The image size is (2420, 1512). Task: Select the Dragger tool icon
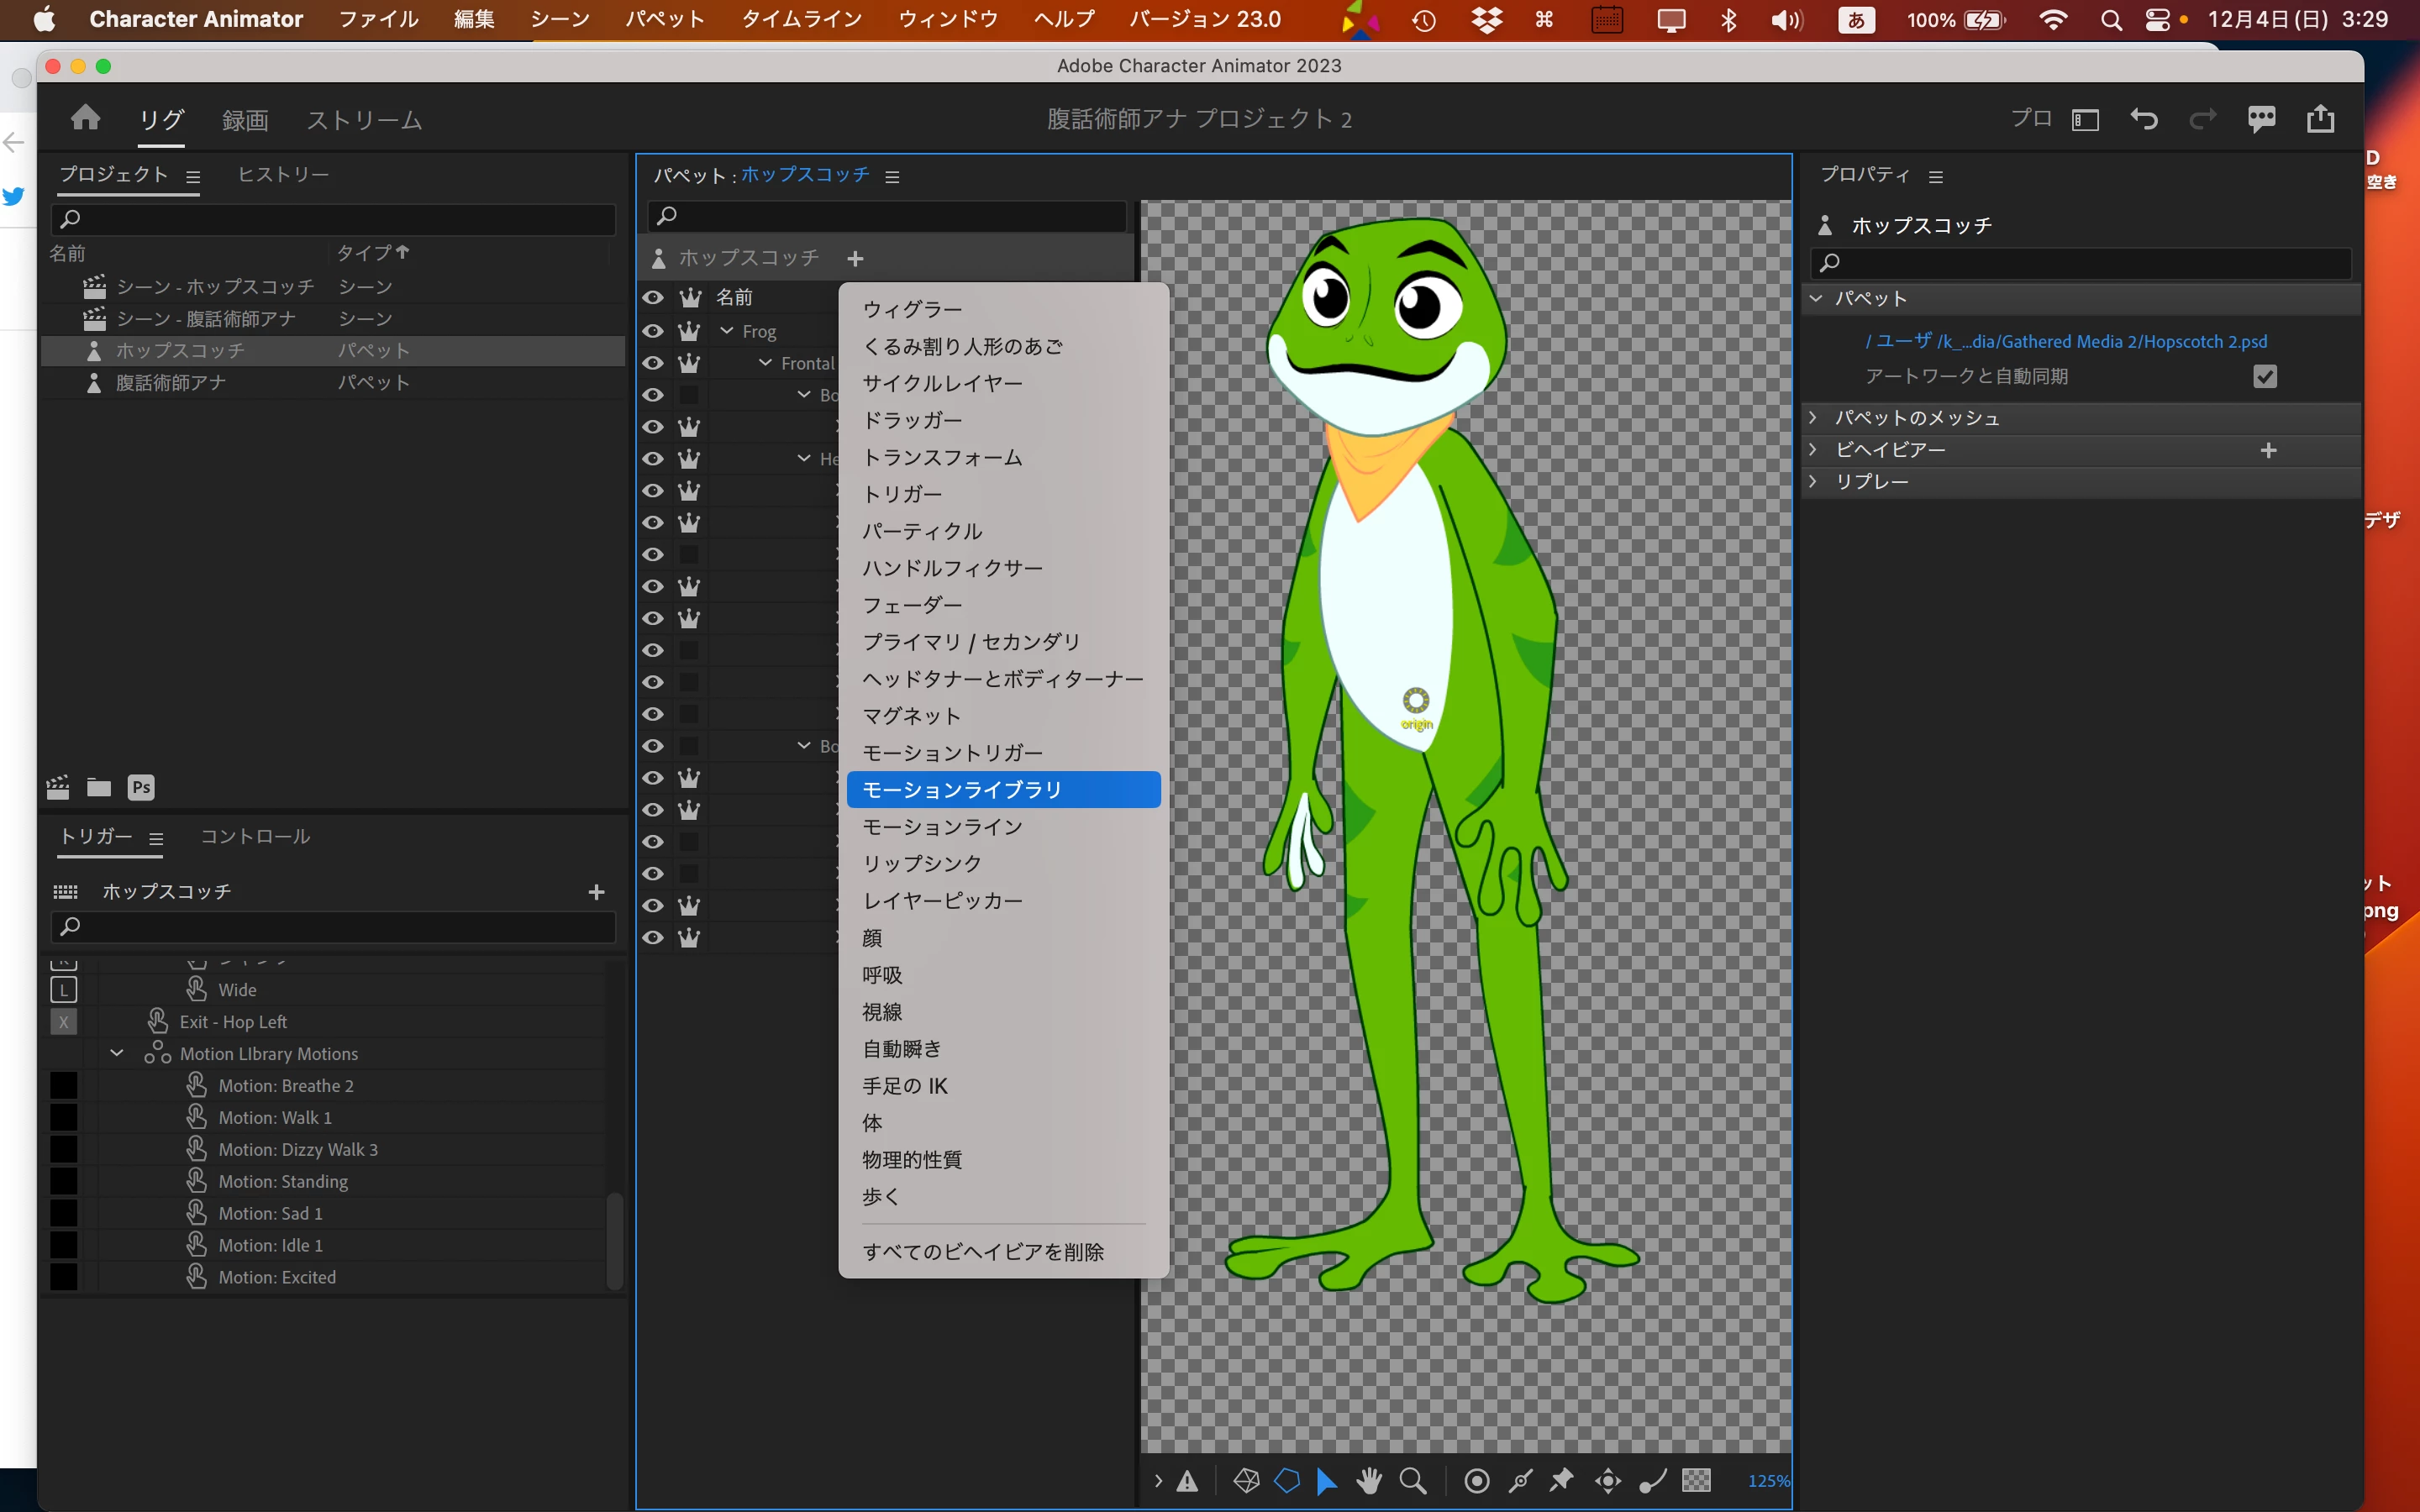1608,1480
